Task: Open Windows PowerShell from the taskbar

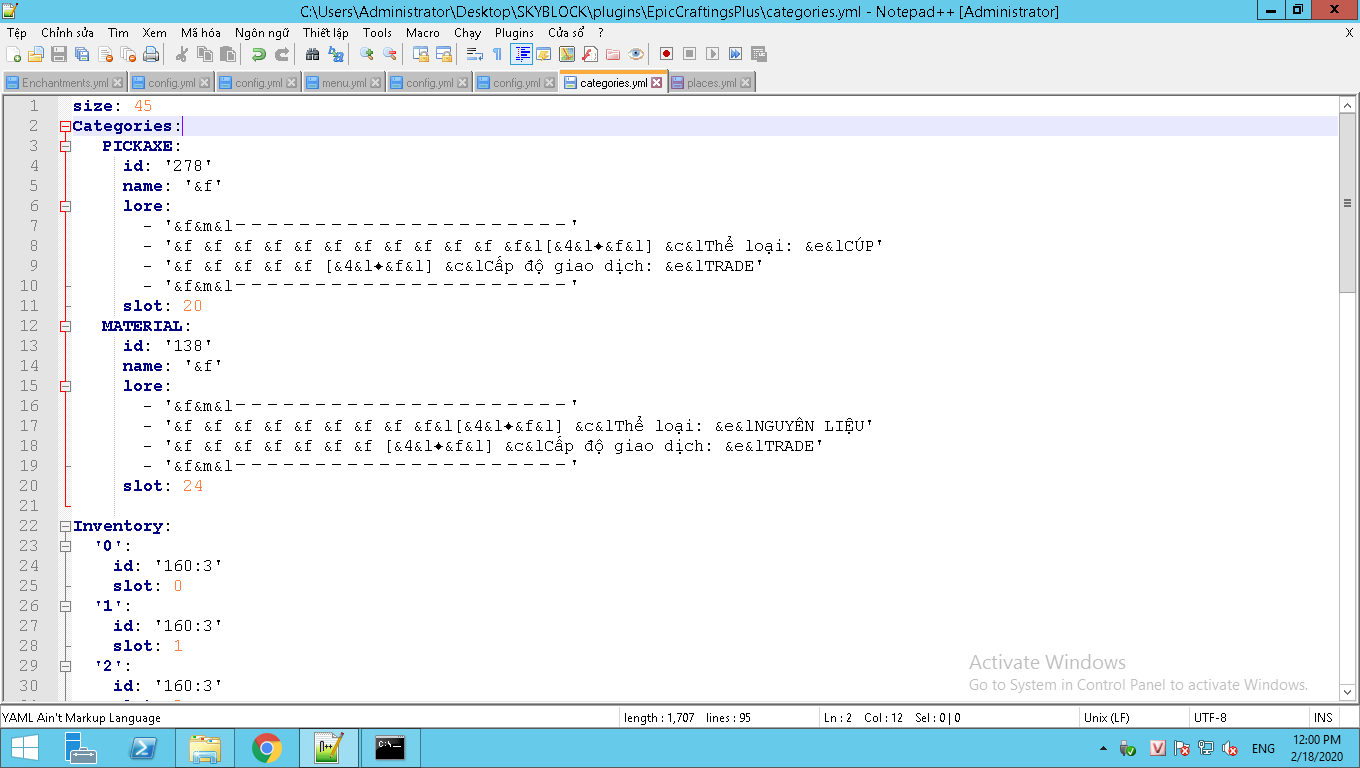Action: click(x=144, y=748)
